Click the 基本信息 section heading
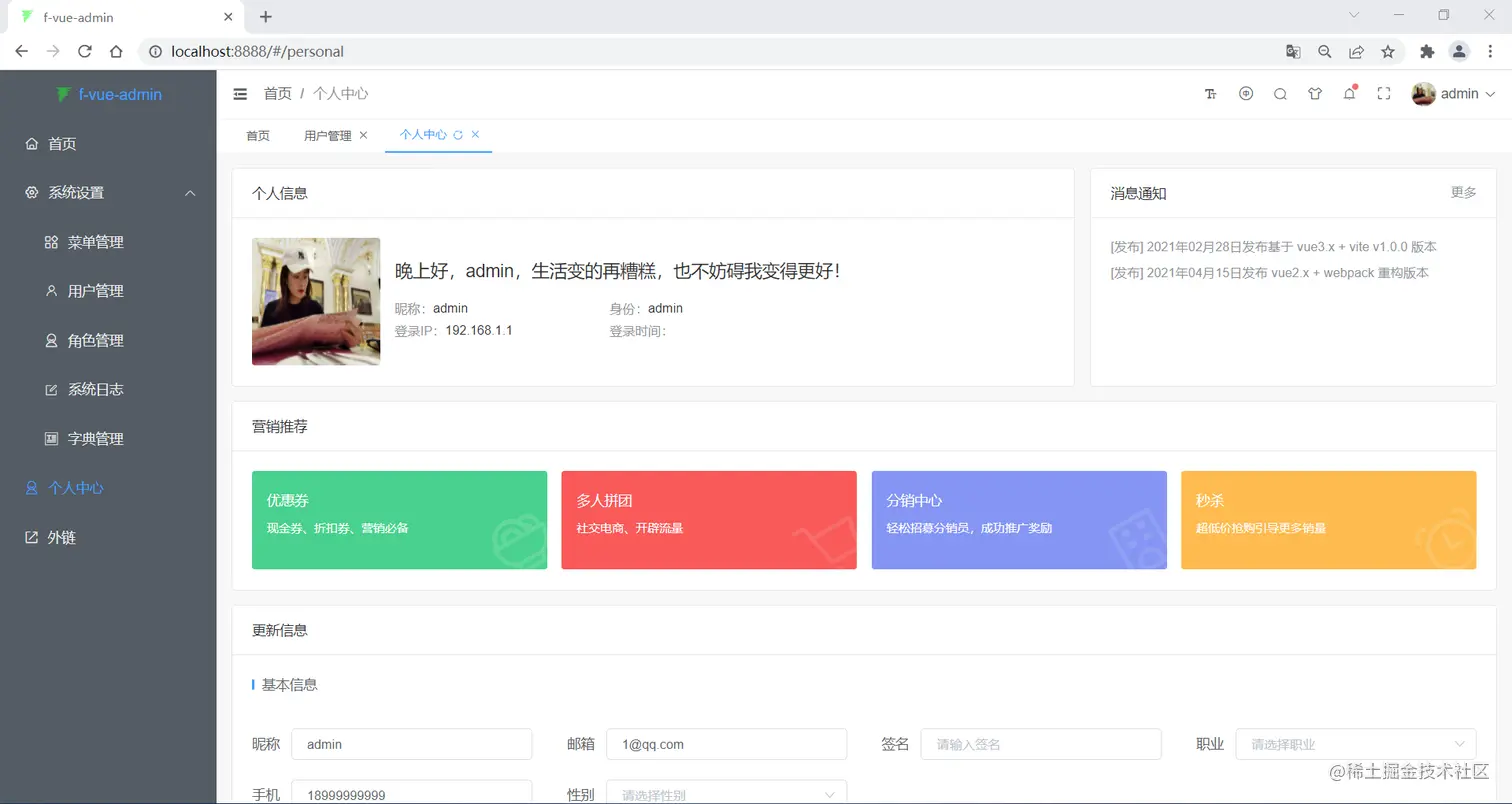Image resolution: width=1512 pixels, height=804 pixels. (x=290, y=685)
